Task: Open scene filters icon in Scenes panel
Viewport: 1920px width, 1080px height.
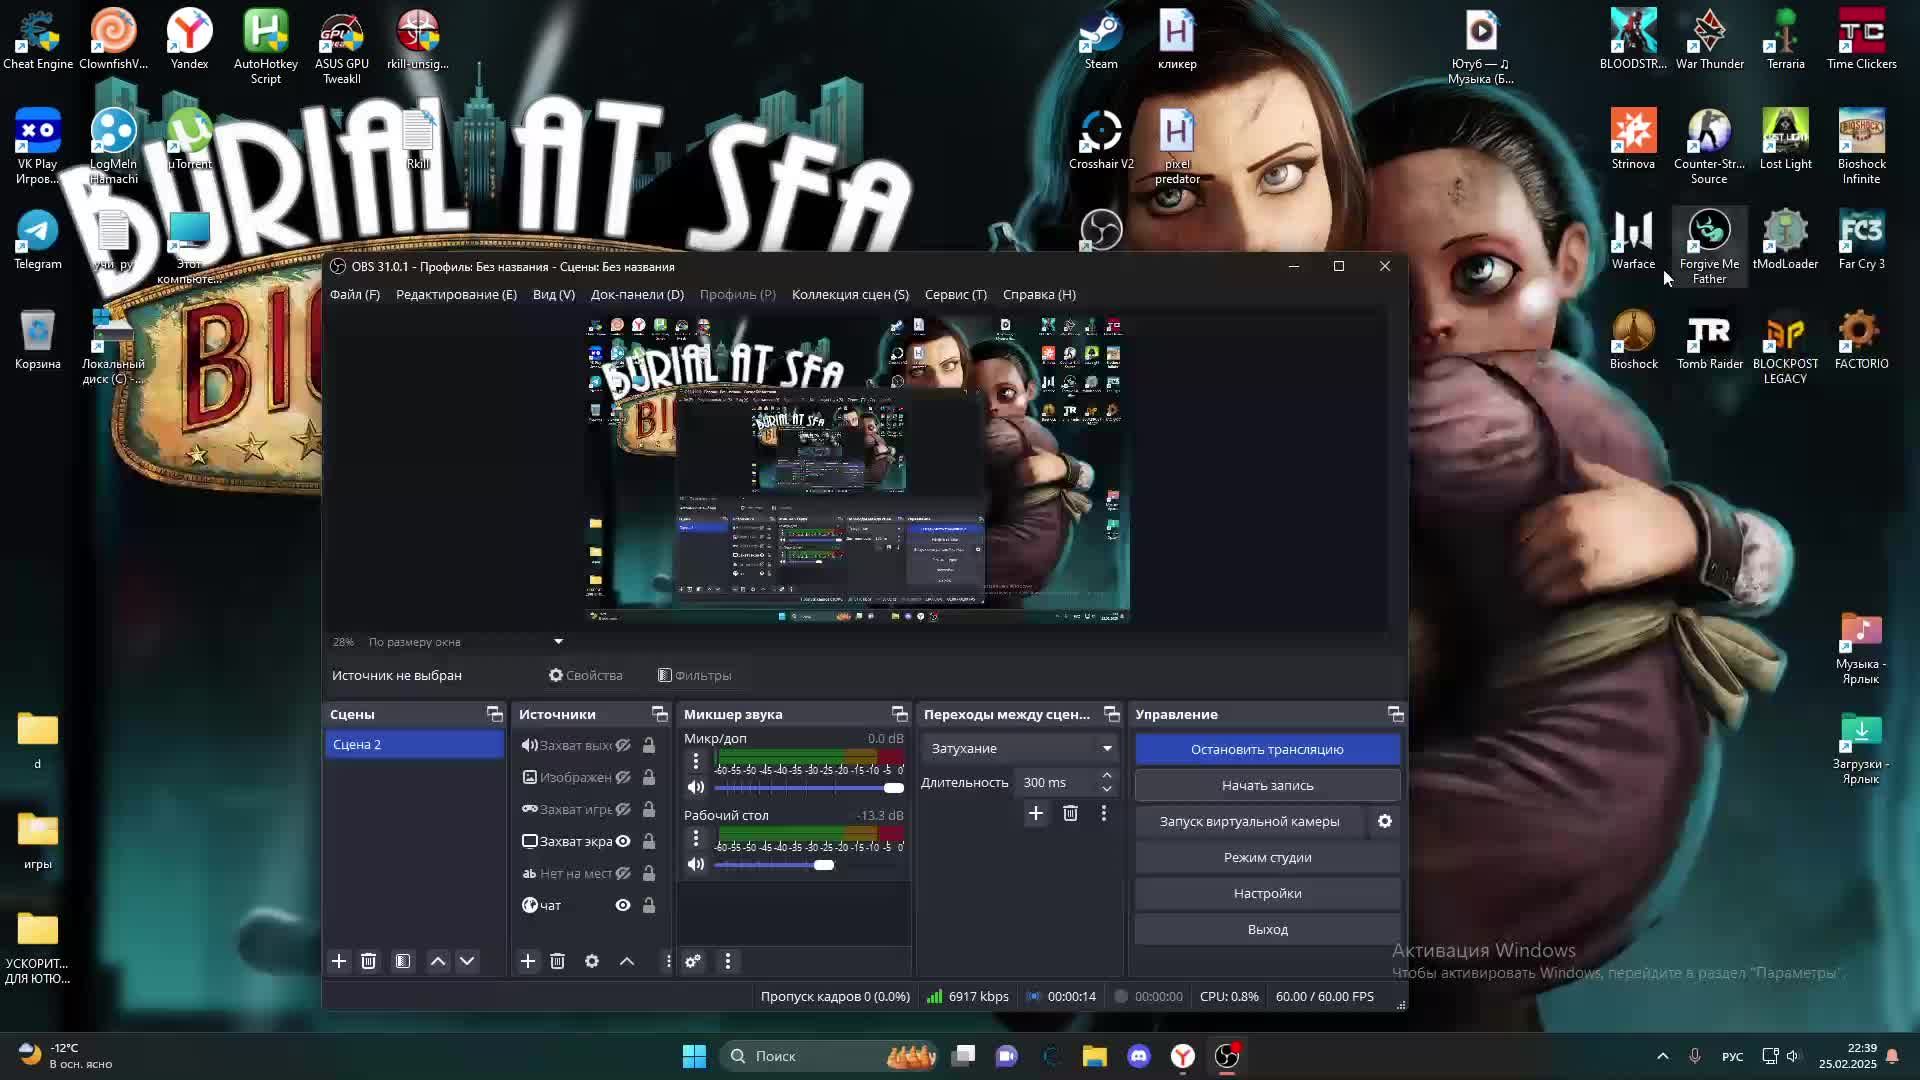Action: point(403,961)
